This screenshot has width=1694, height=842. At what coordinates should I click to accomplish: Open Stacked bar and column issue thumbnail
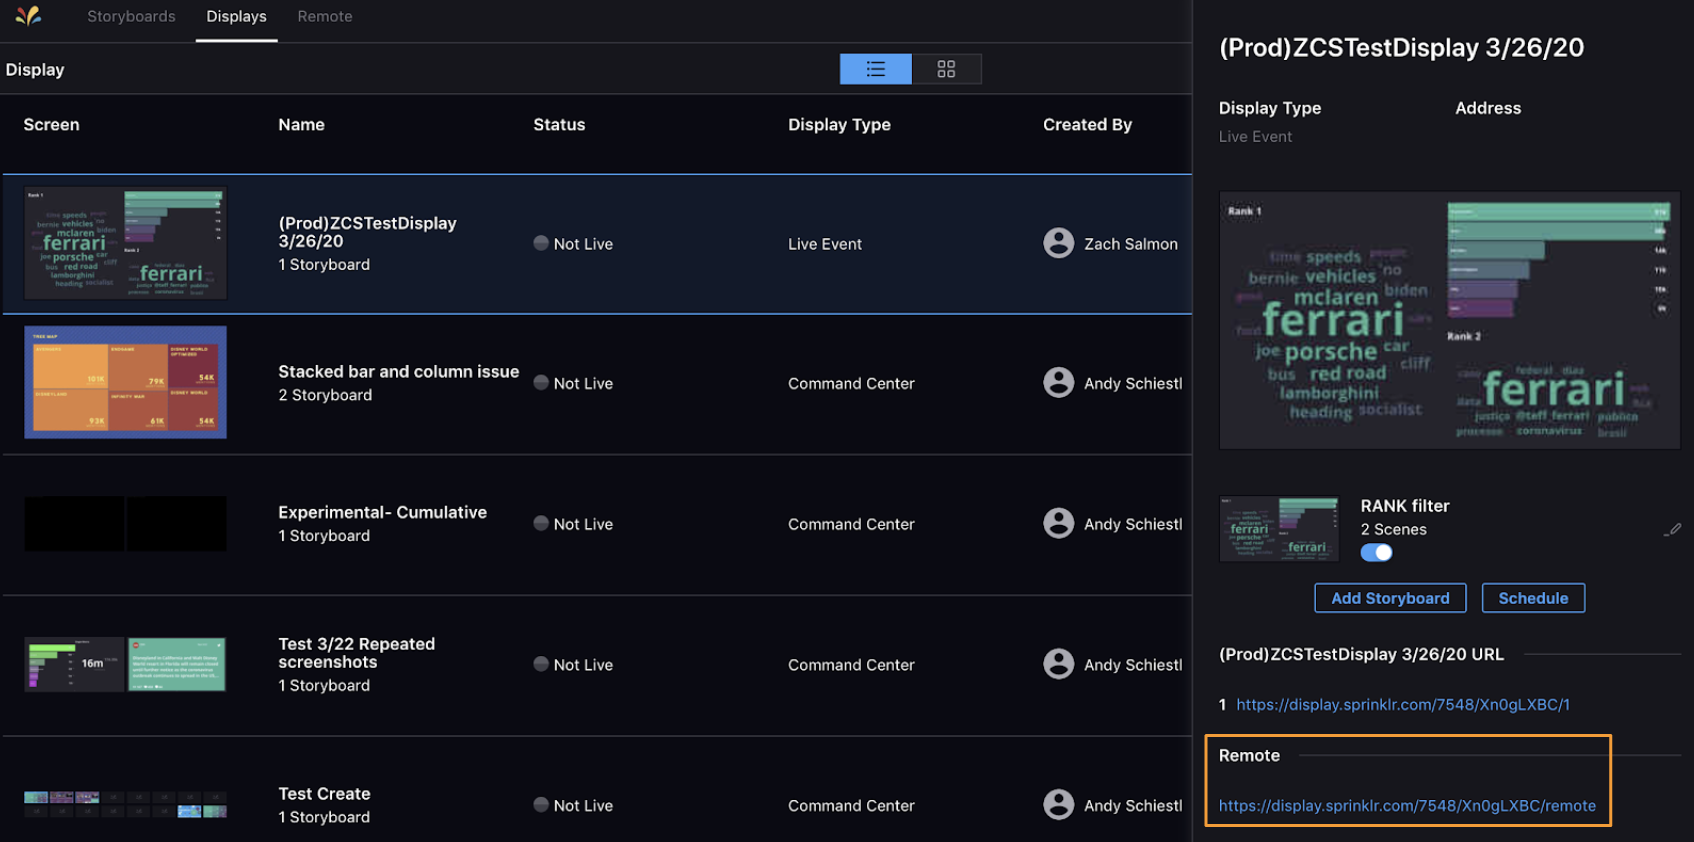pyautogui.click(x=125, y=382)
